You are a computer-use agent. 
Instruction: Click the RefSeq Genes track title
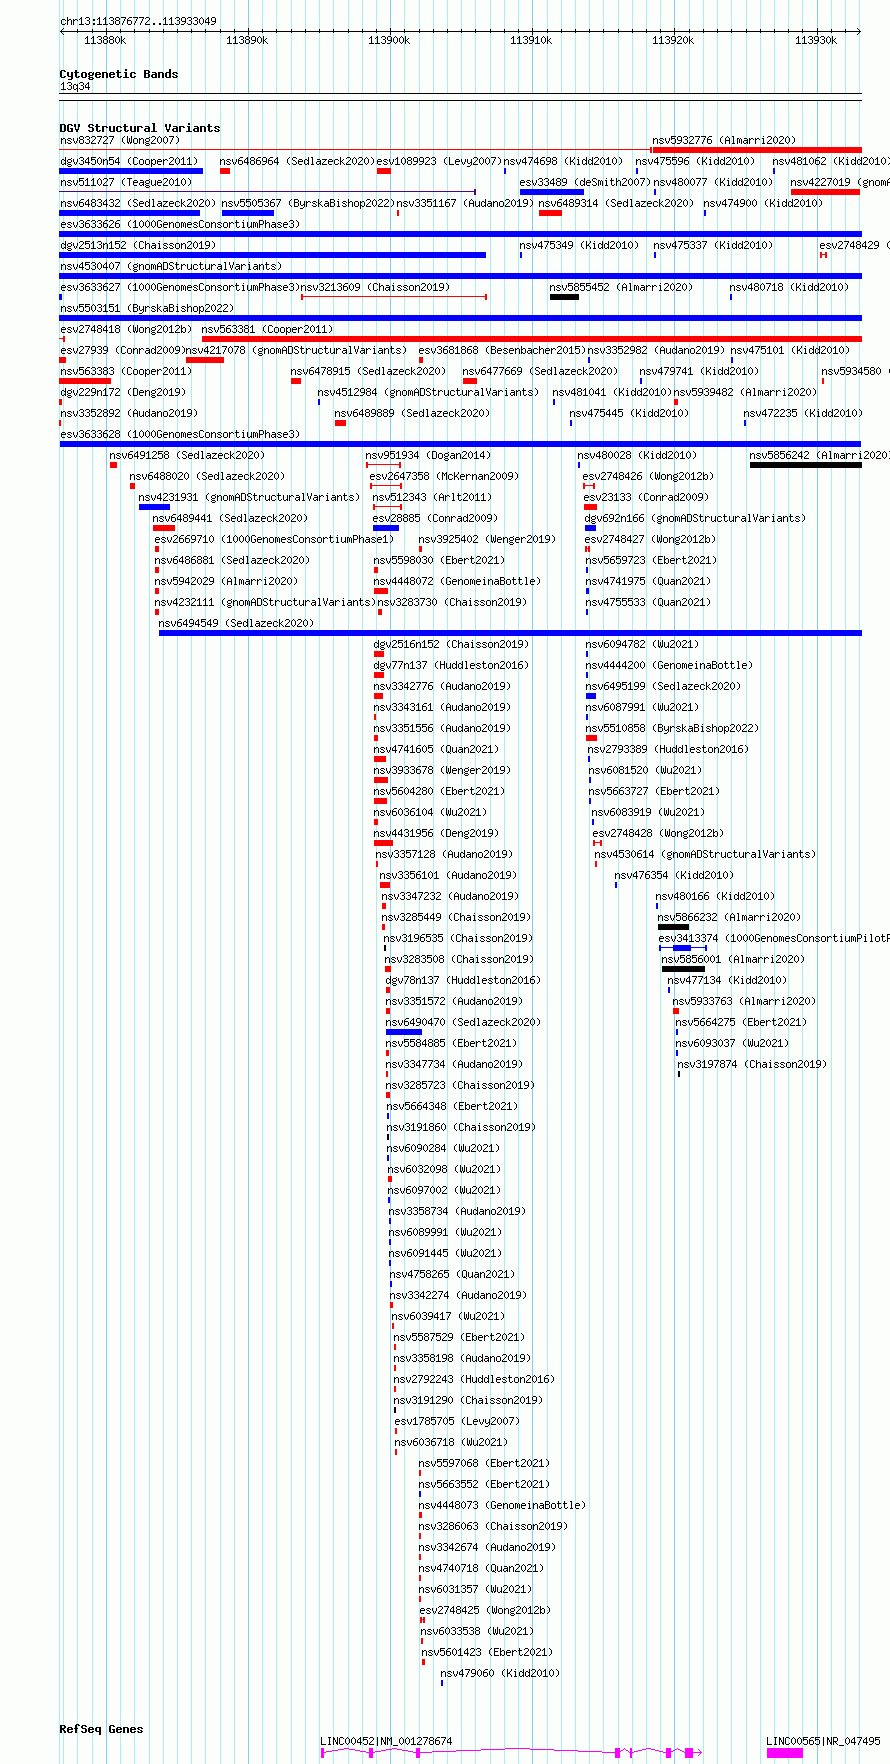click(101, 1729)
